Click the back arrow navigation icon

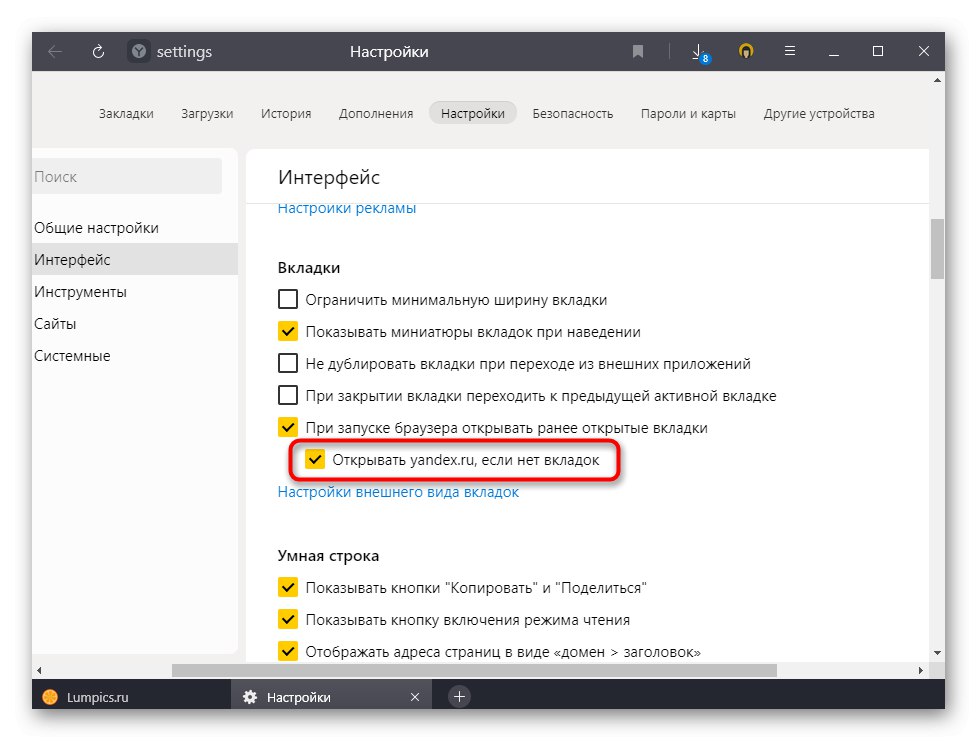tap(55, 52)
